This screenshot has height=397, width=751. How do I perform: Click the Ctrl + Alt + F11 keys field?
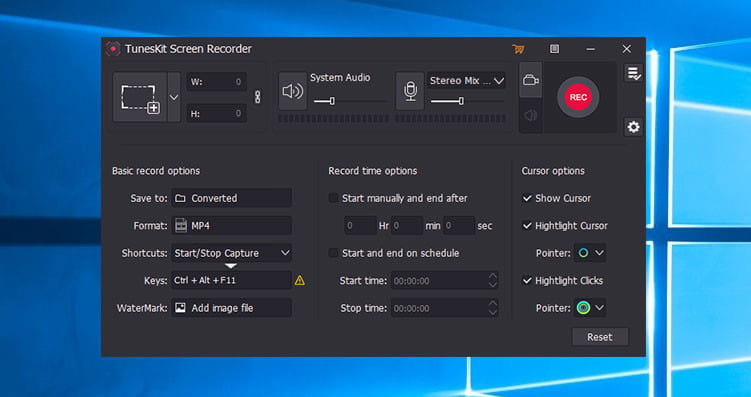(231, 280)
